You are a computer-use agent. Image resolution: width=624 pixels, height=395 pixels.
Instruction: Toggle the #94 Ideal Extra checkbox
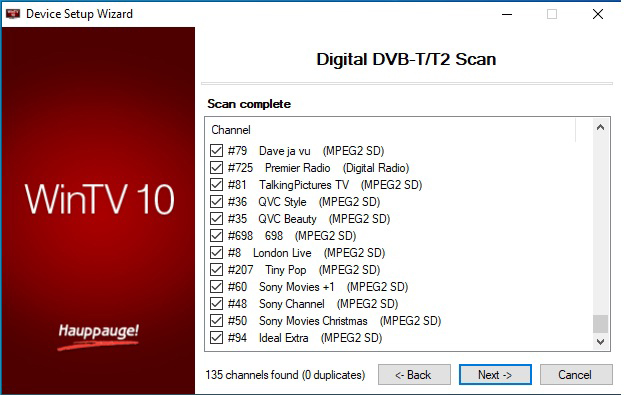(x=216, y=338)
